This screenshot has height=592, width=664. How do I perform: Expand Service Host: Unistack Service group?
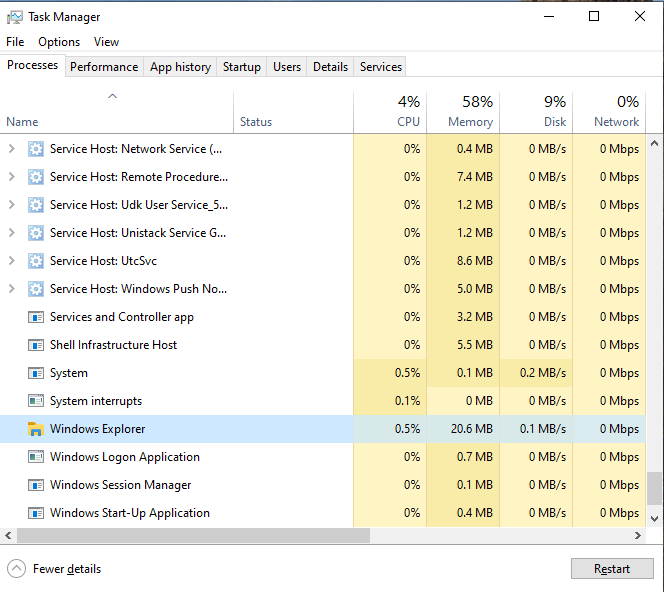coord(12,232)
